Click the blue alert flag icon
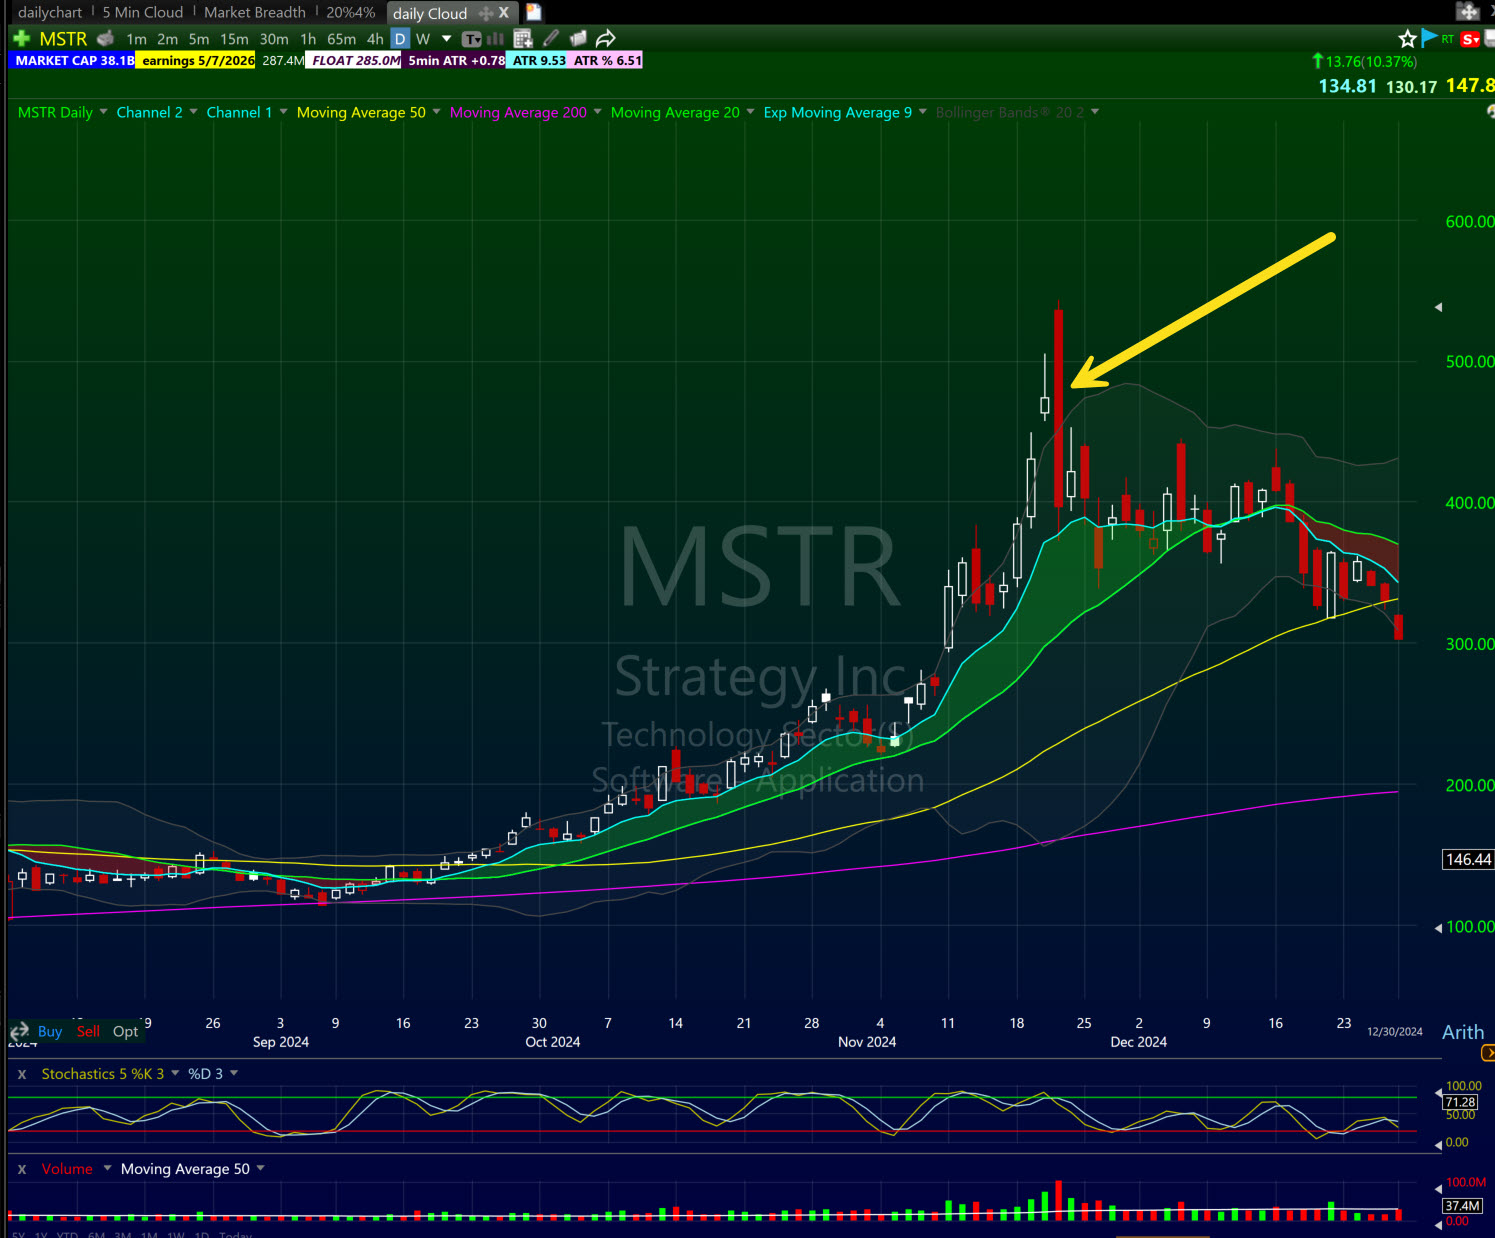Viewport: 1495px width, 1238px height. (1428, 37)
